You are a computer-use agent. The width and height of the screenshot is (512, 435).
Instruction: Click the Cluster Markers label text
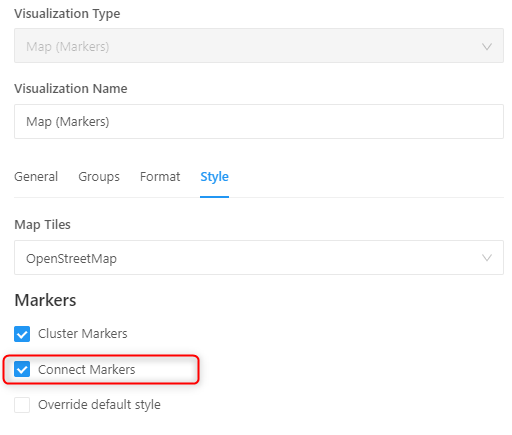(x=83, y=334)
